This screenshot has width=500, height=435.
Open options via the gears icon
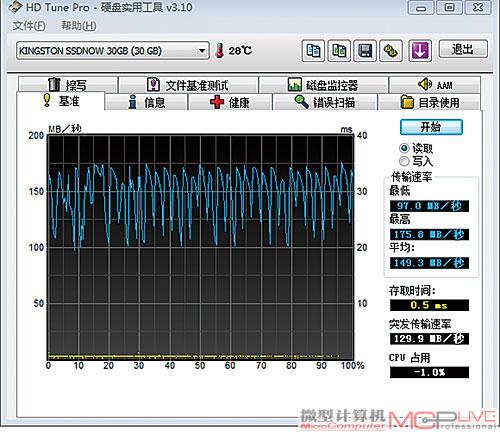tap(391, 51)
